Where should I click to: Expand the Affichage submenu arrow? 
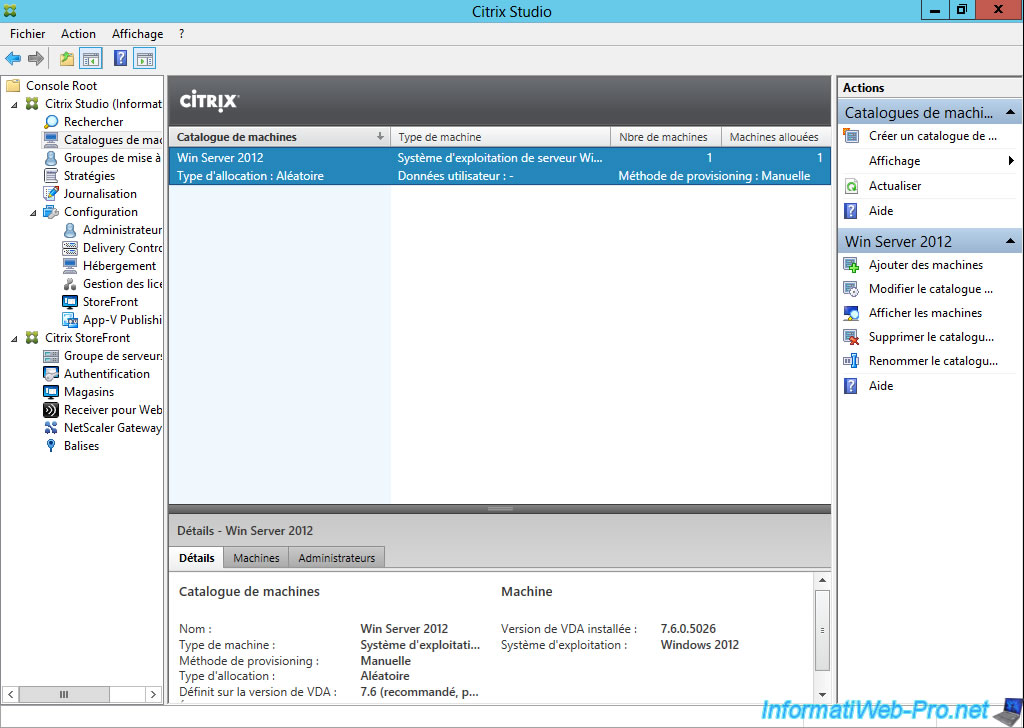1011,161
